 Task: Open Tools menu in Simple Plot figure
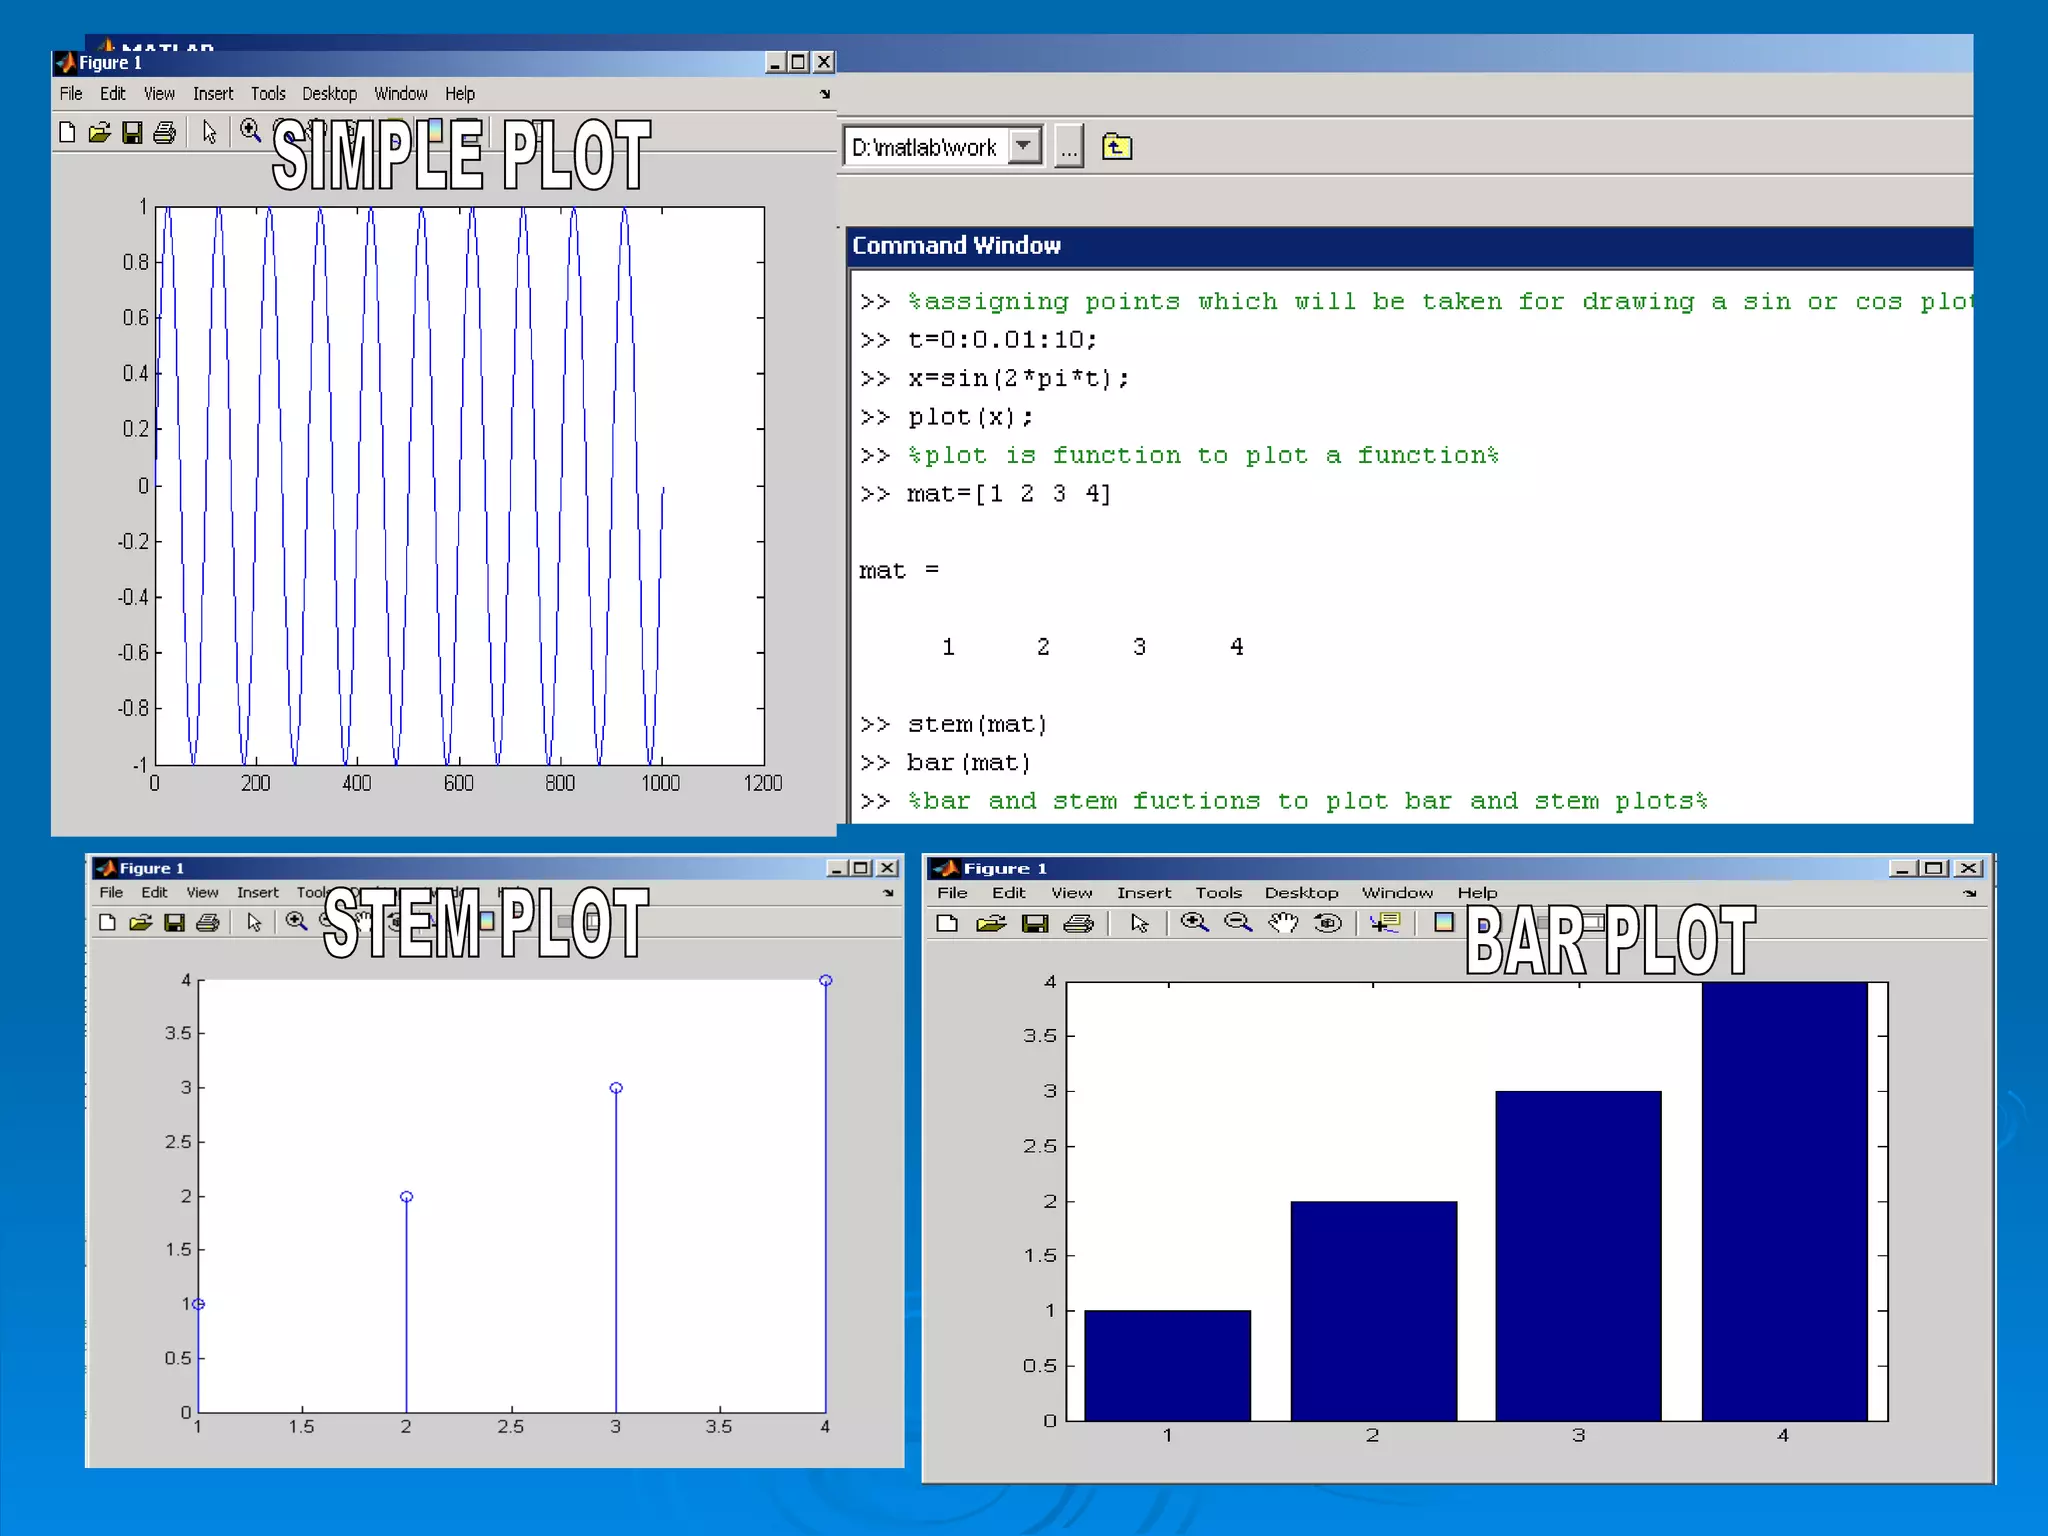click(268, 94)
